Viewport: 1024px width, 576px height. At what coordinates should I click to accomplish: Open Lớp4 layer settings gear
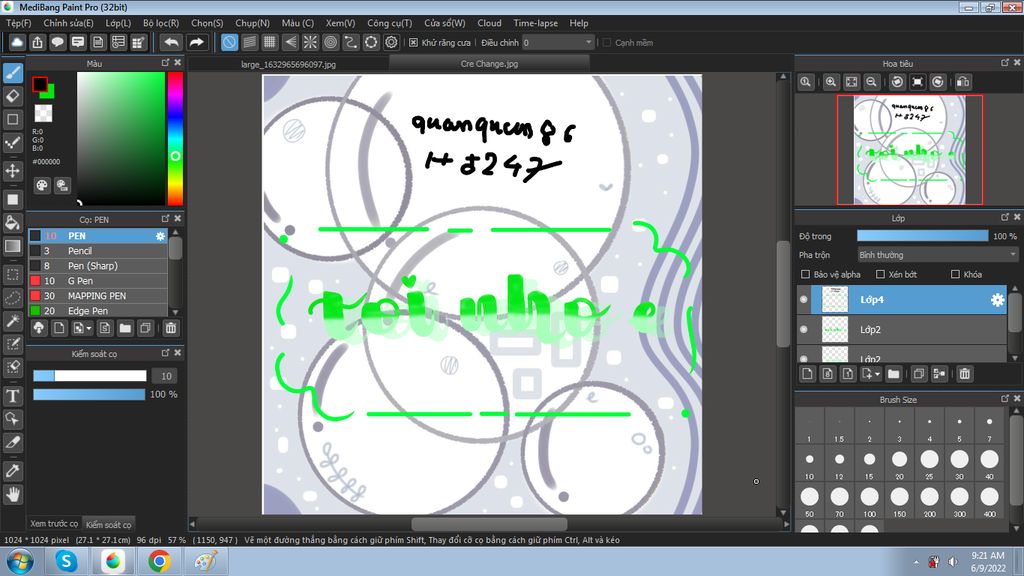[x=997, y=300]
